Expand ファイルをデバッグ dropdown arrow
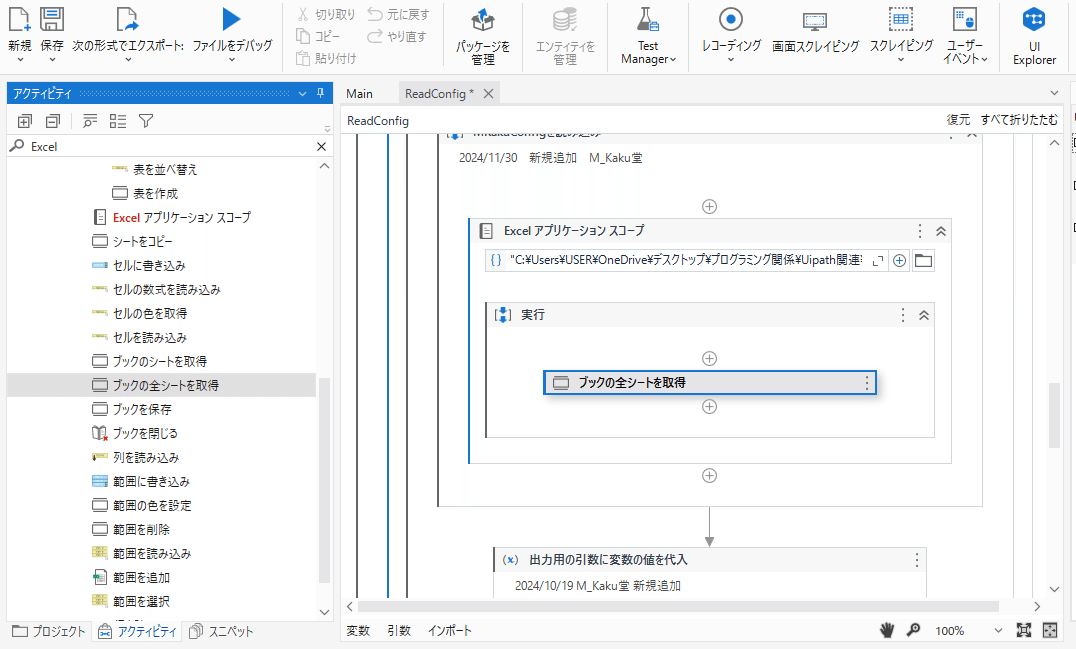1076x649 pixels. (x=232, y=60)
